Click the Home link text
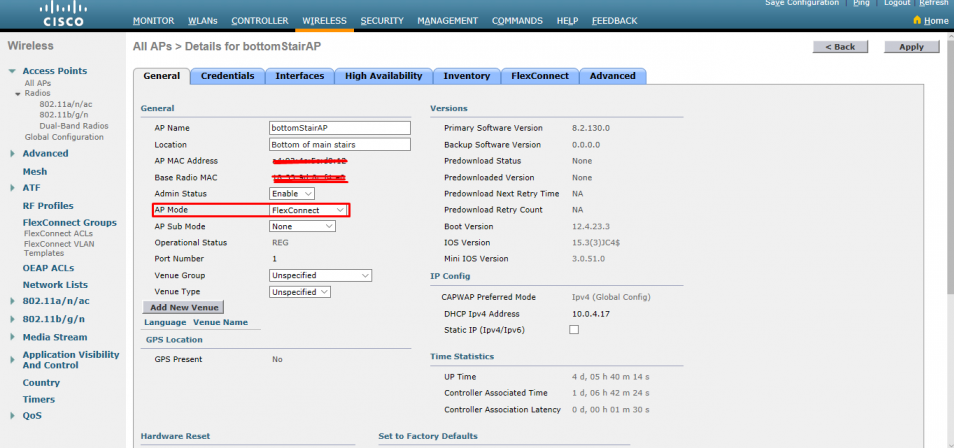954x448 pixels. [936, 21]
